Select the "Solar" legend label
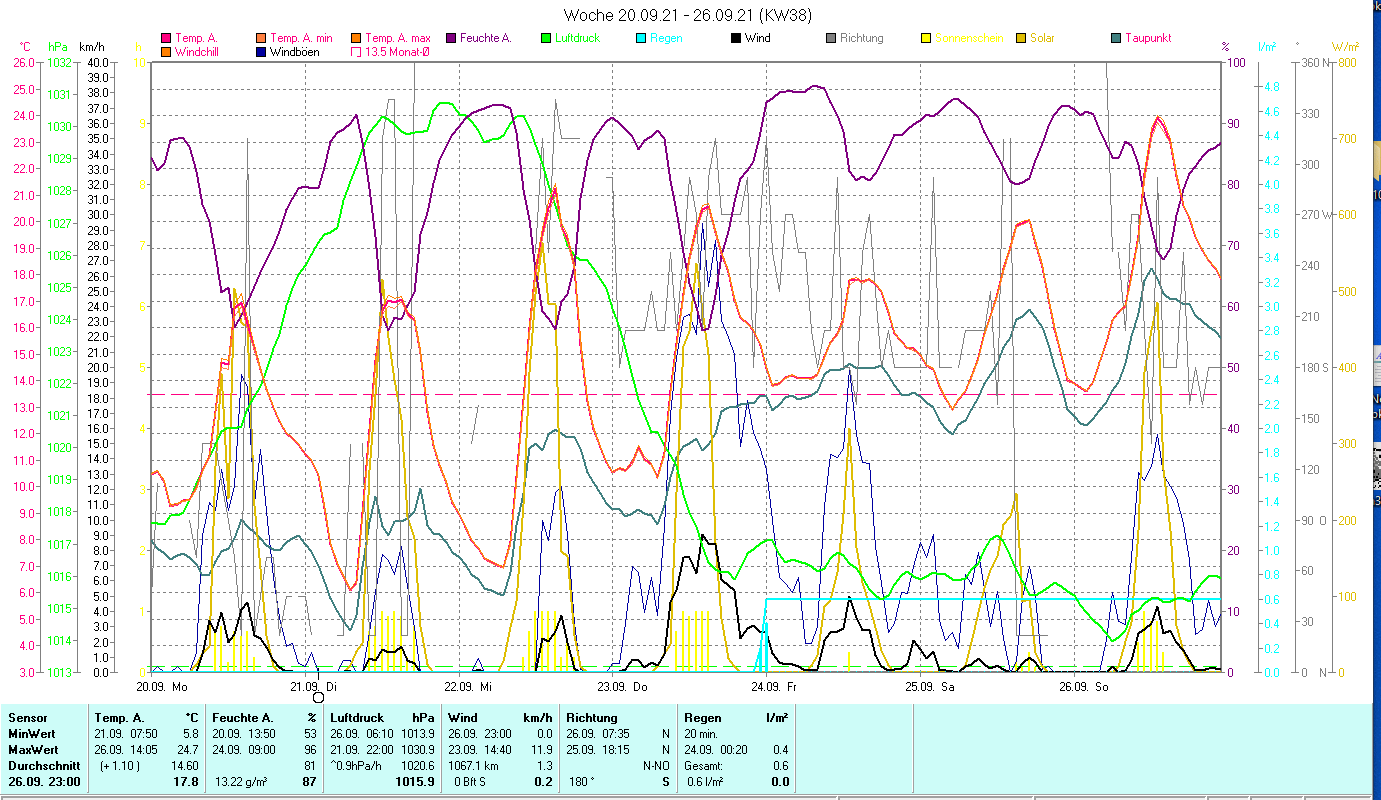 pyautogui.click(x=1042, y=38)
